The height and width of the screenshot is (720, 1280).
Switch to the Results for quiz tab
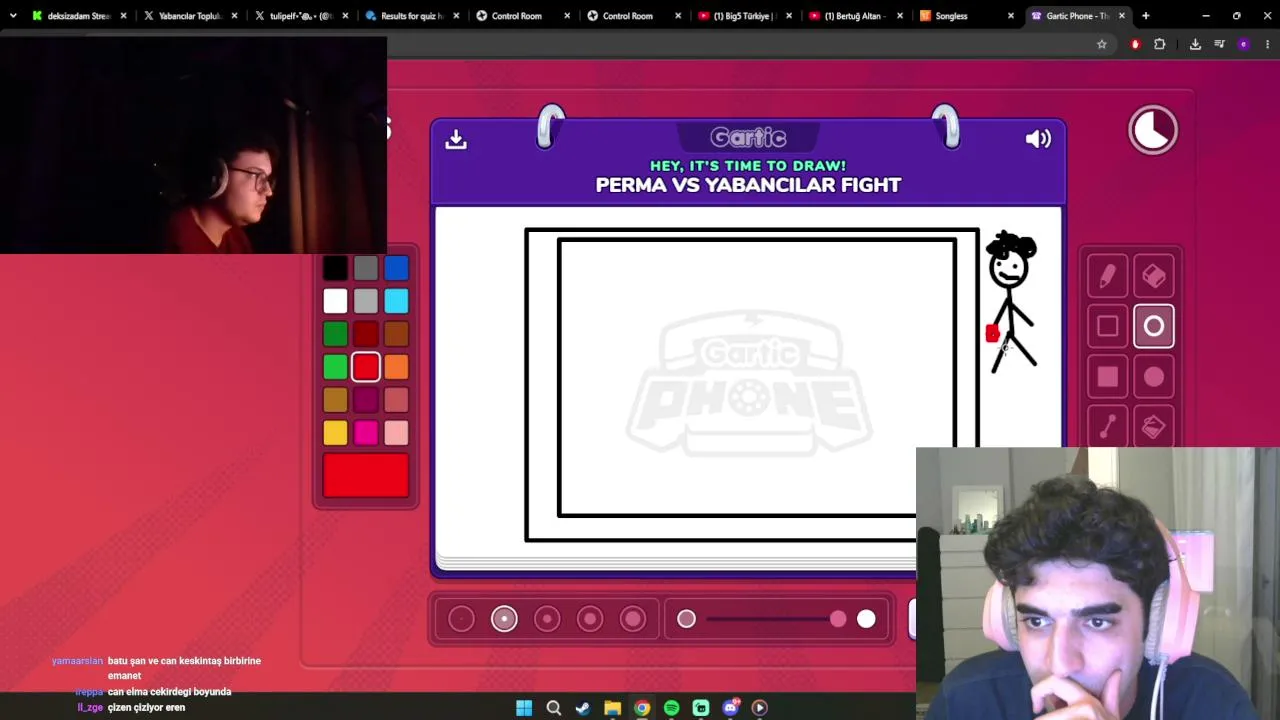[x=411, y=16]
